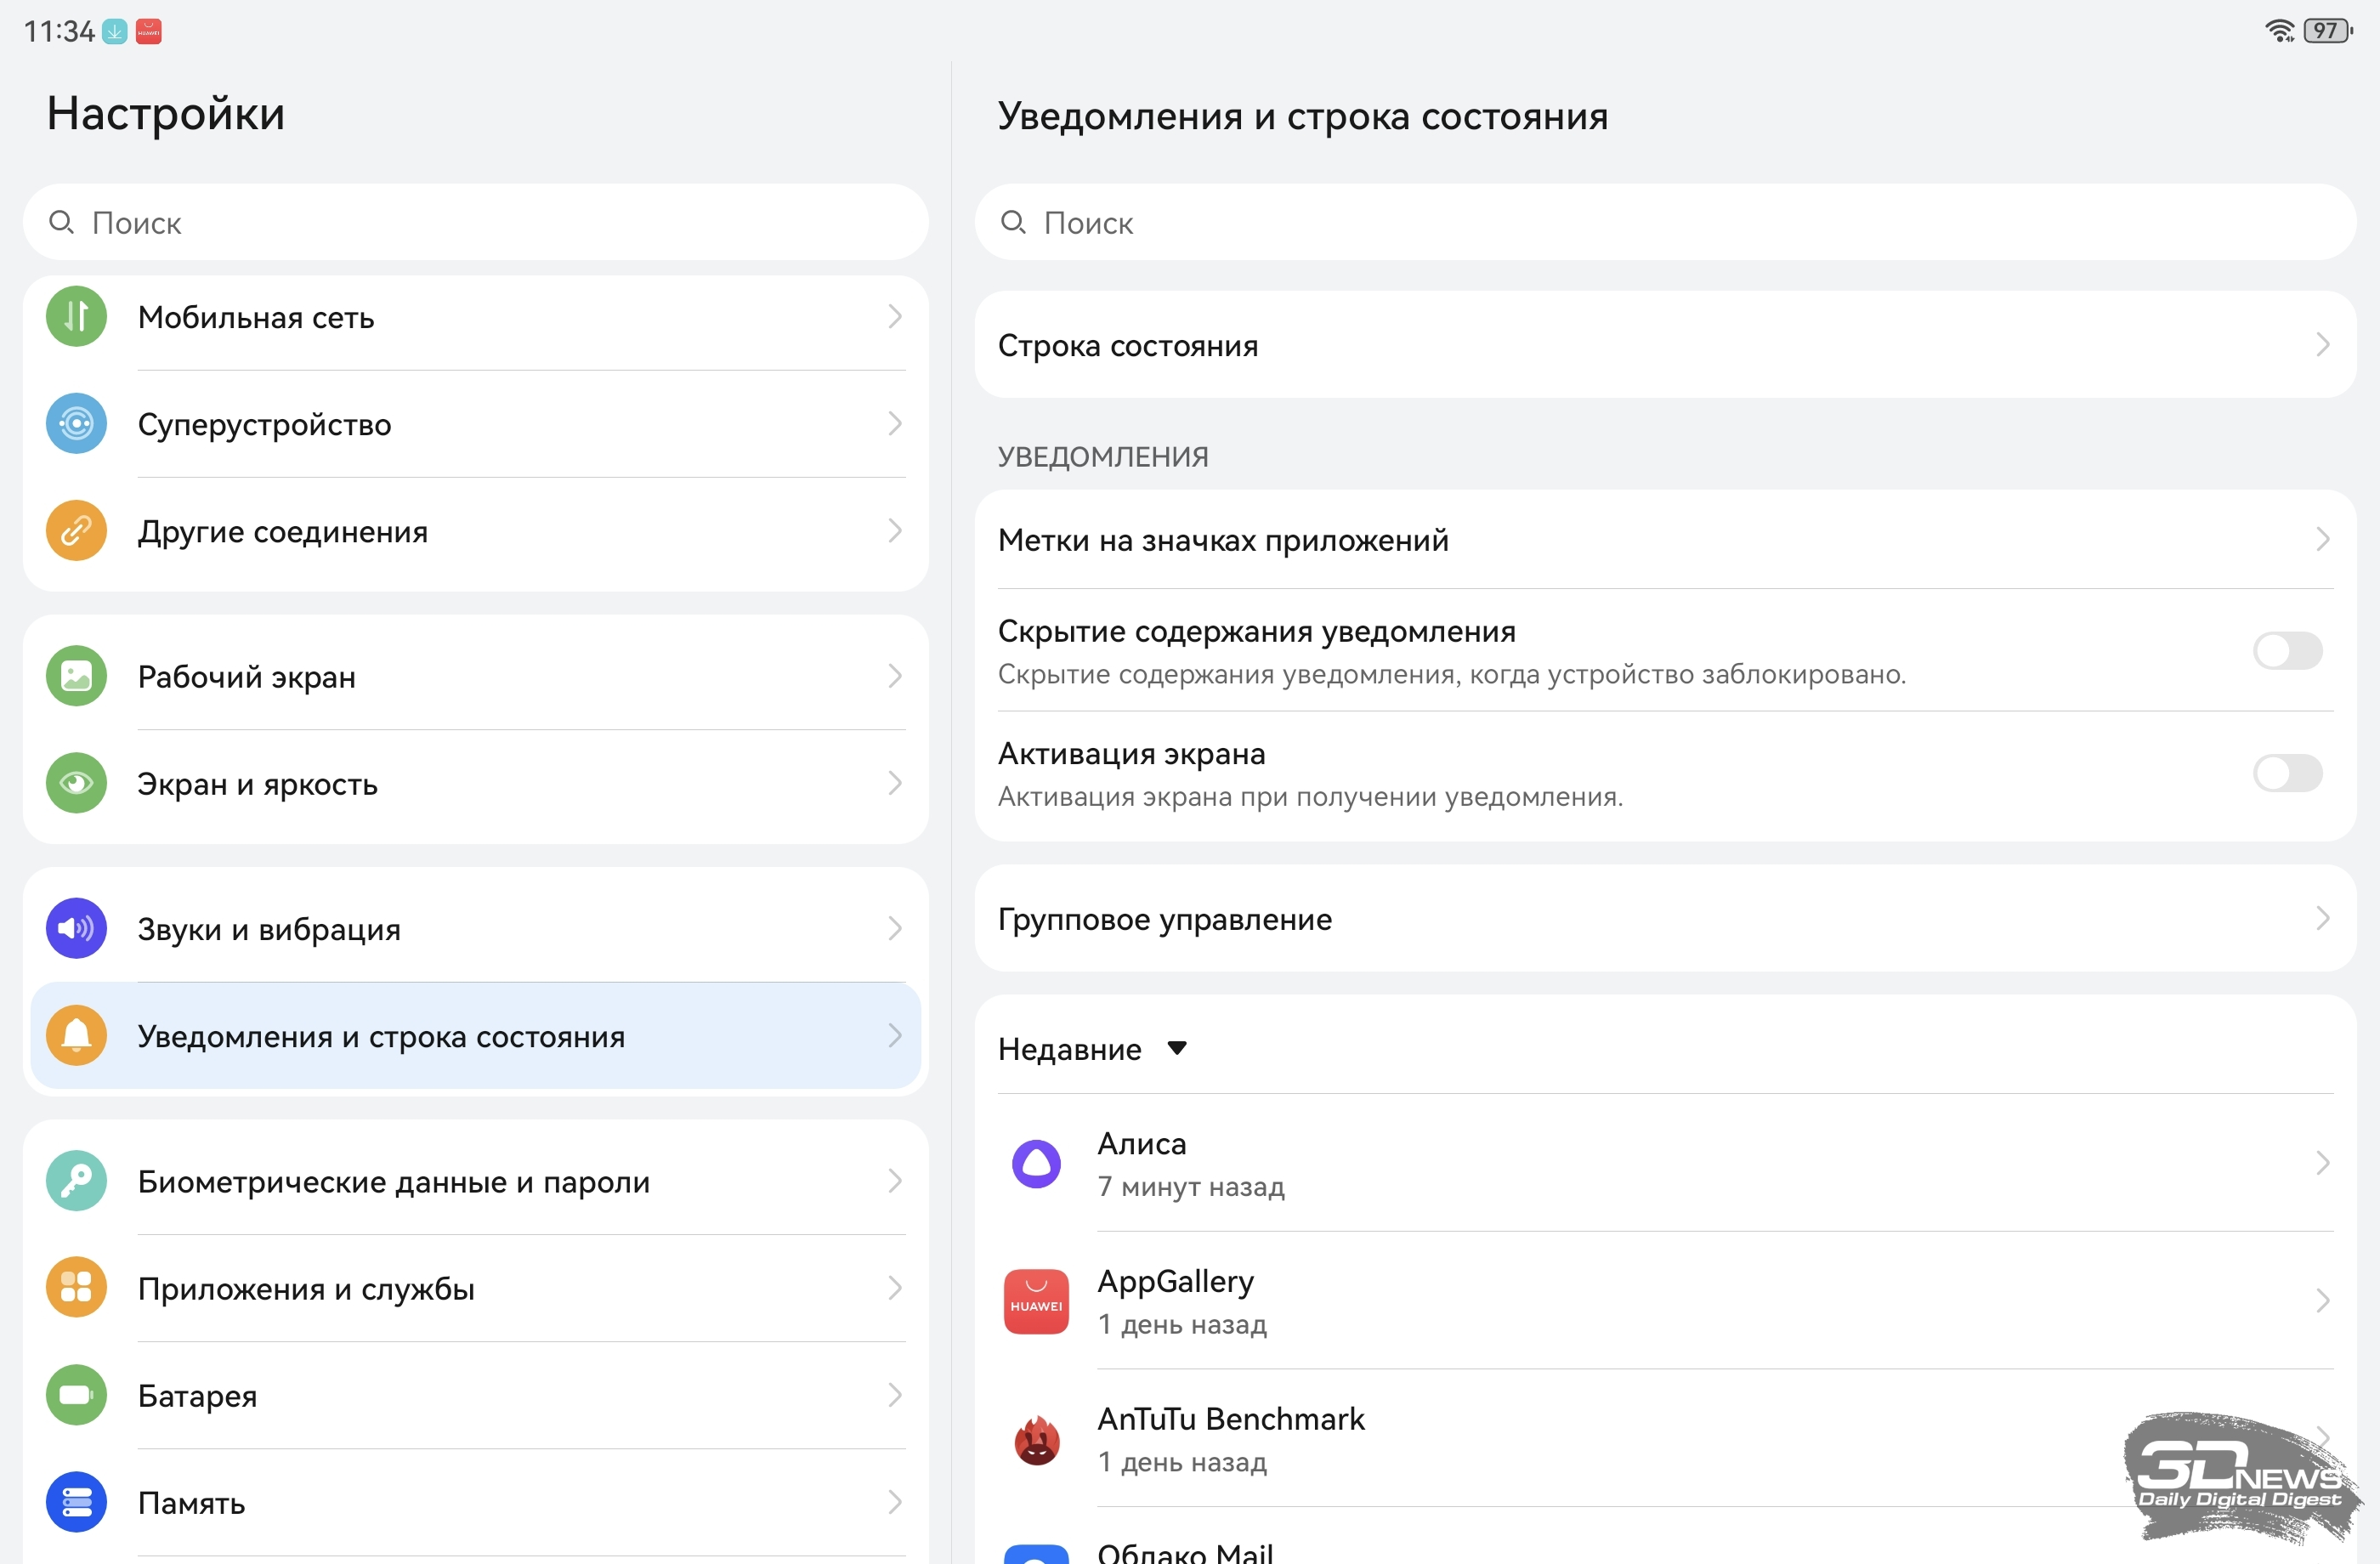This screenshot has width=2380, height=1564.
Task: Tap the purple Звуки и вибрация speaker icon
Action: click(76, 929)
